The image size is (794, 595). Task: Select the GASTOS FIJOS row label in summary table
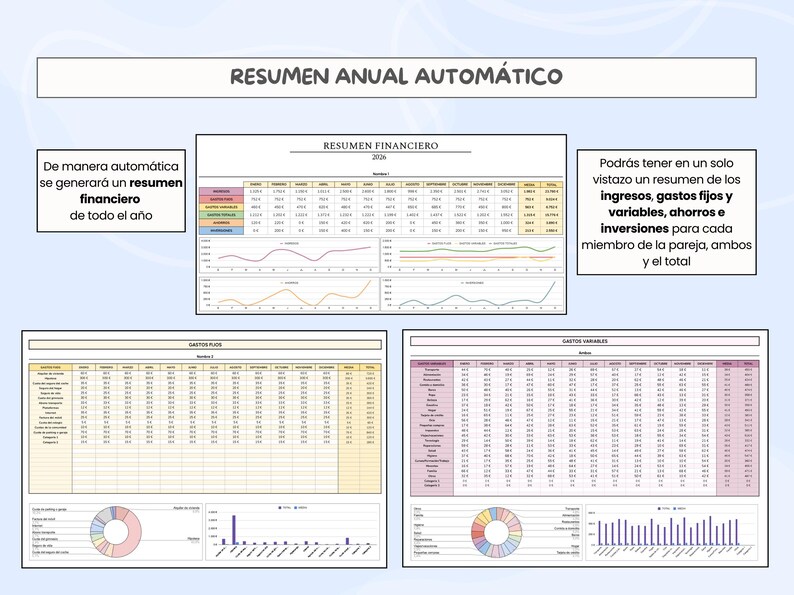221,200
